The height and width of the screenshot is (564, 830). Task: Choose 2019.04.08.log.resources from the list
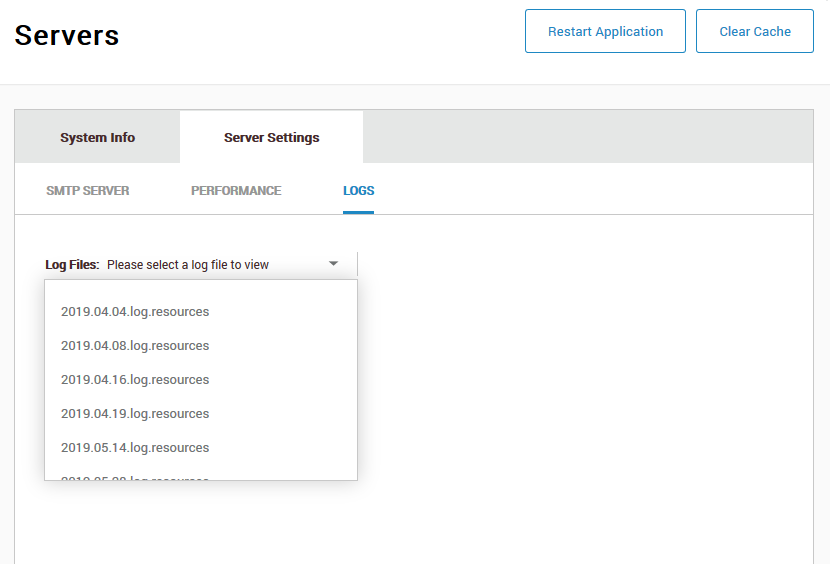[201, 345]
